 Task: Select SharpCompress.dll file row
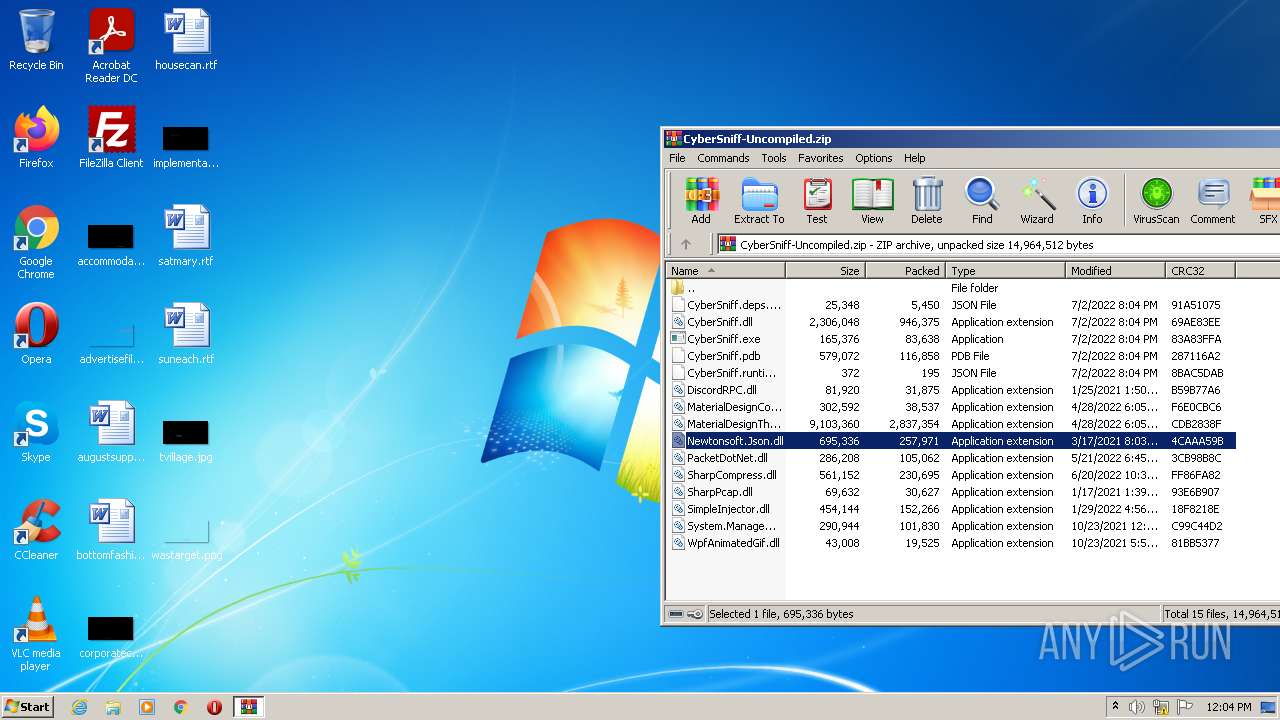[x=952, y=475]
